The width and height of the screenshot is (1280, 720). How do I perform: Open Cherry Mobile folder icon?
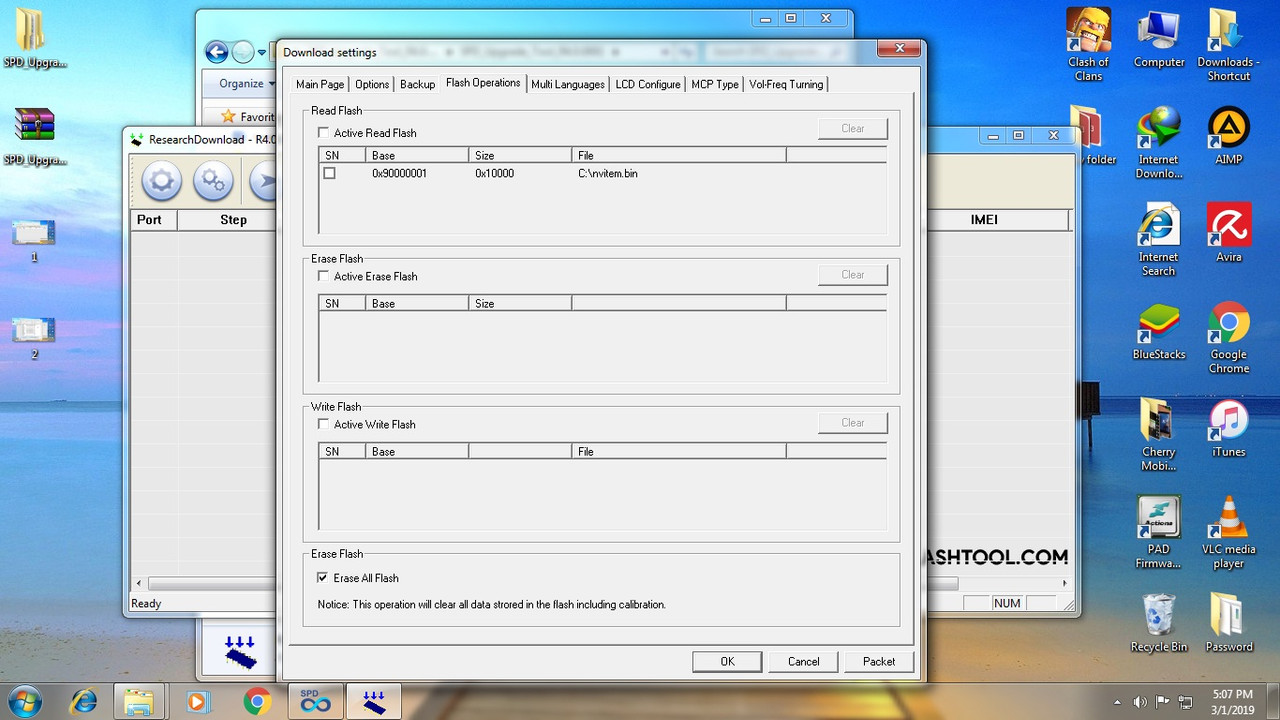pyautogui.click(x=1158, y=435)
